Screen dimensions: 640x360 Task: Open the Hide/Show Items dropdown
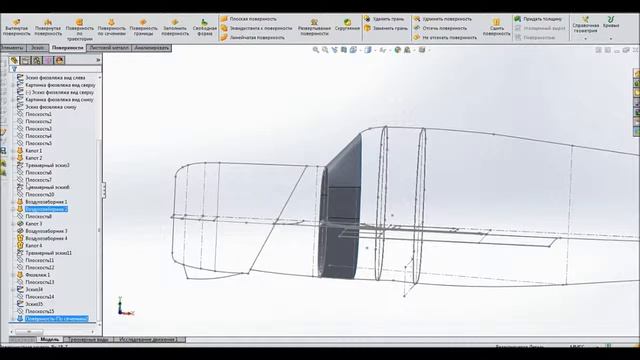(383, 50)
